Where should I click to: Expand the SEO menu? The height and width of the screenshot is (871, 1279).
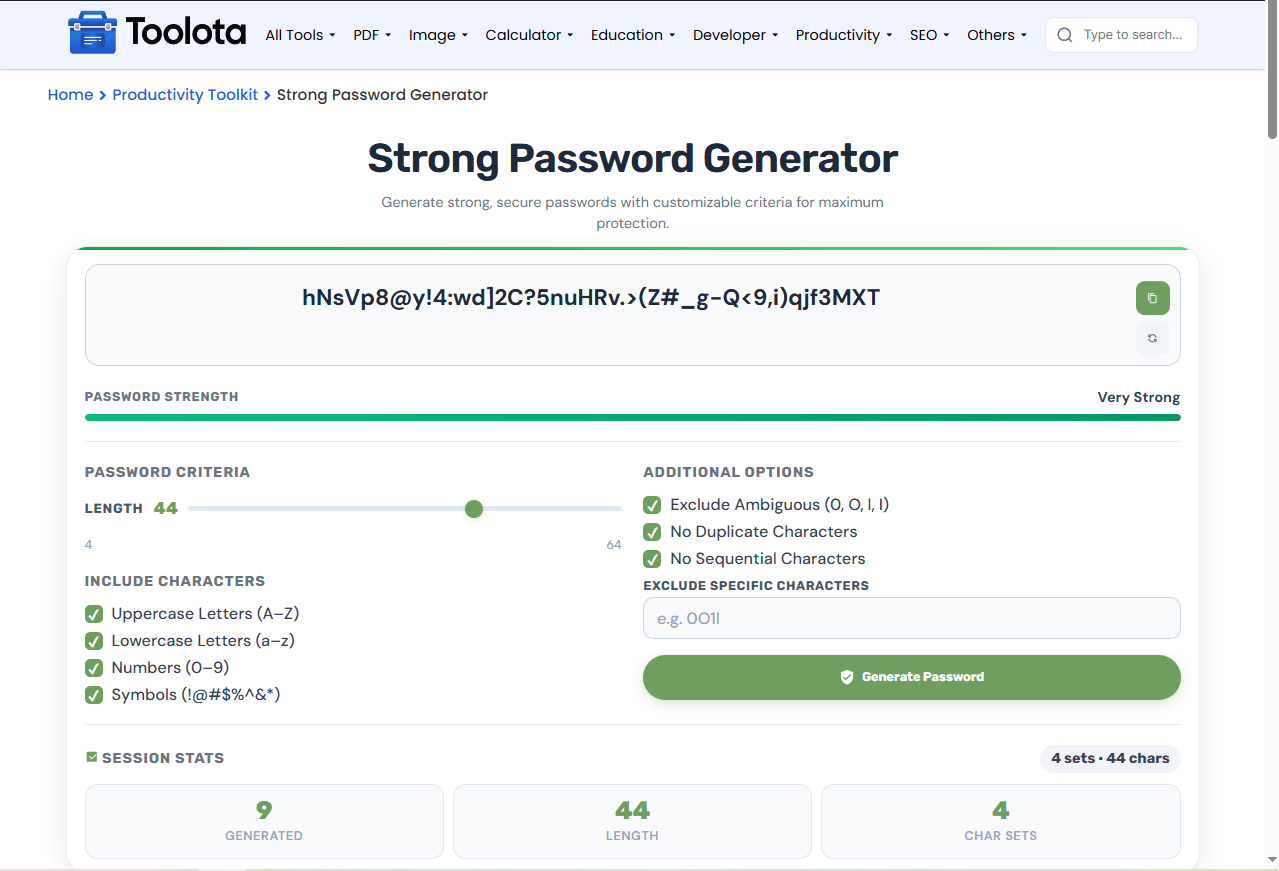(x=930, y=35)
